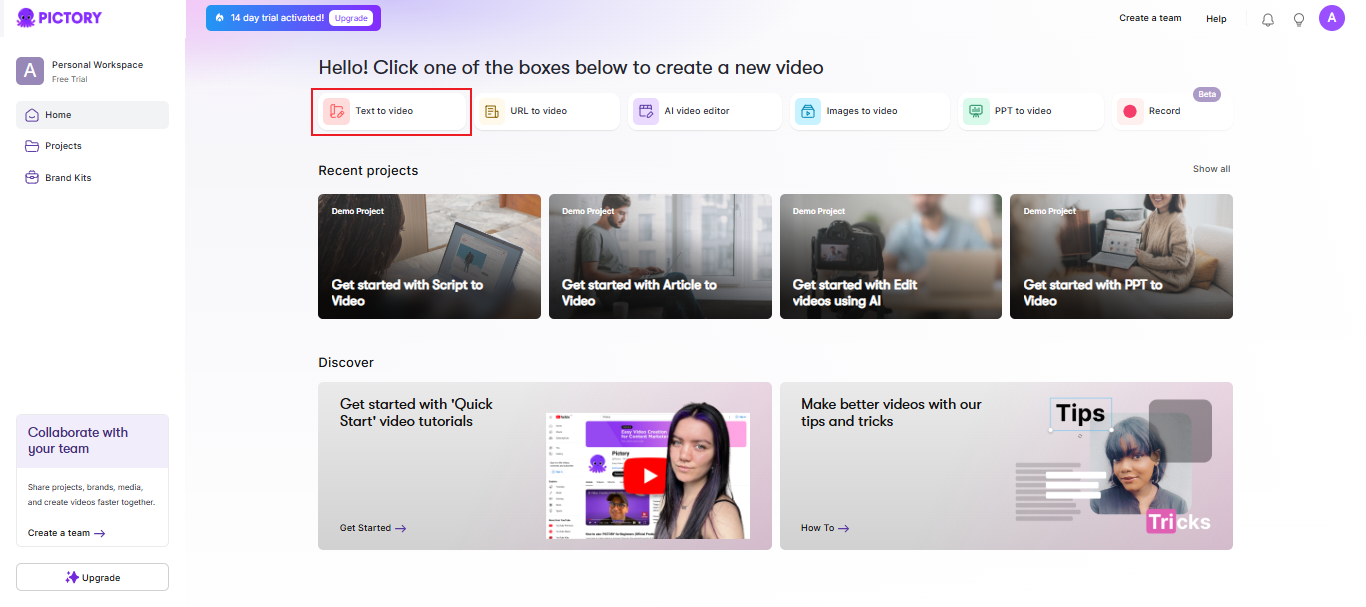Click the Beta badge above Record
This screenshot has width=1366, height=607.
pos(1207,94)
